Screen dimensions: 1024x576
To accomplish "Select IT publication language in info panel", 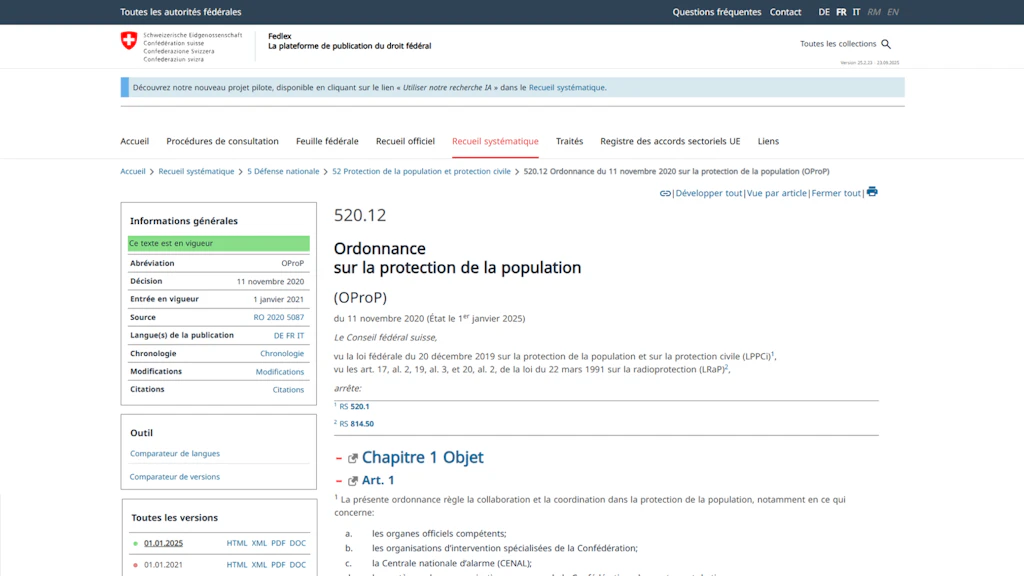I will pos(301,336).
